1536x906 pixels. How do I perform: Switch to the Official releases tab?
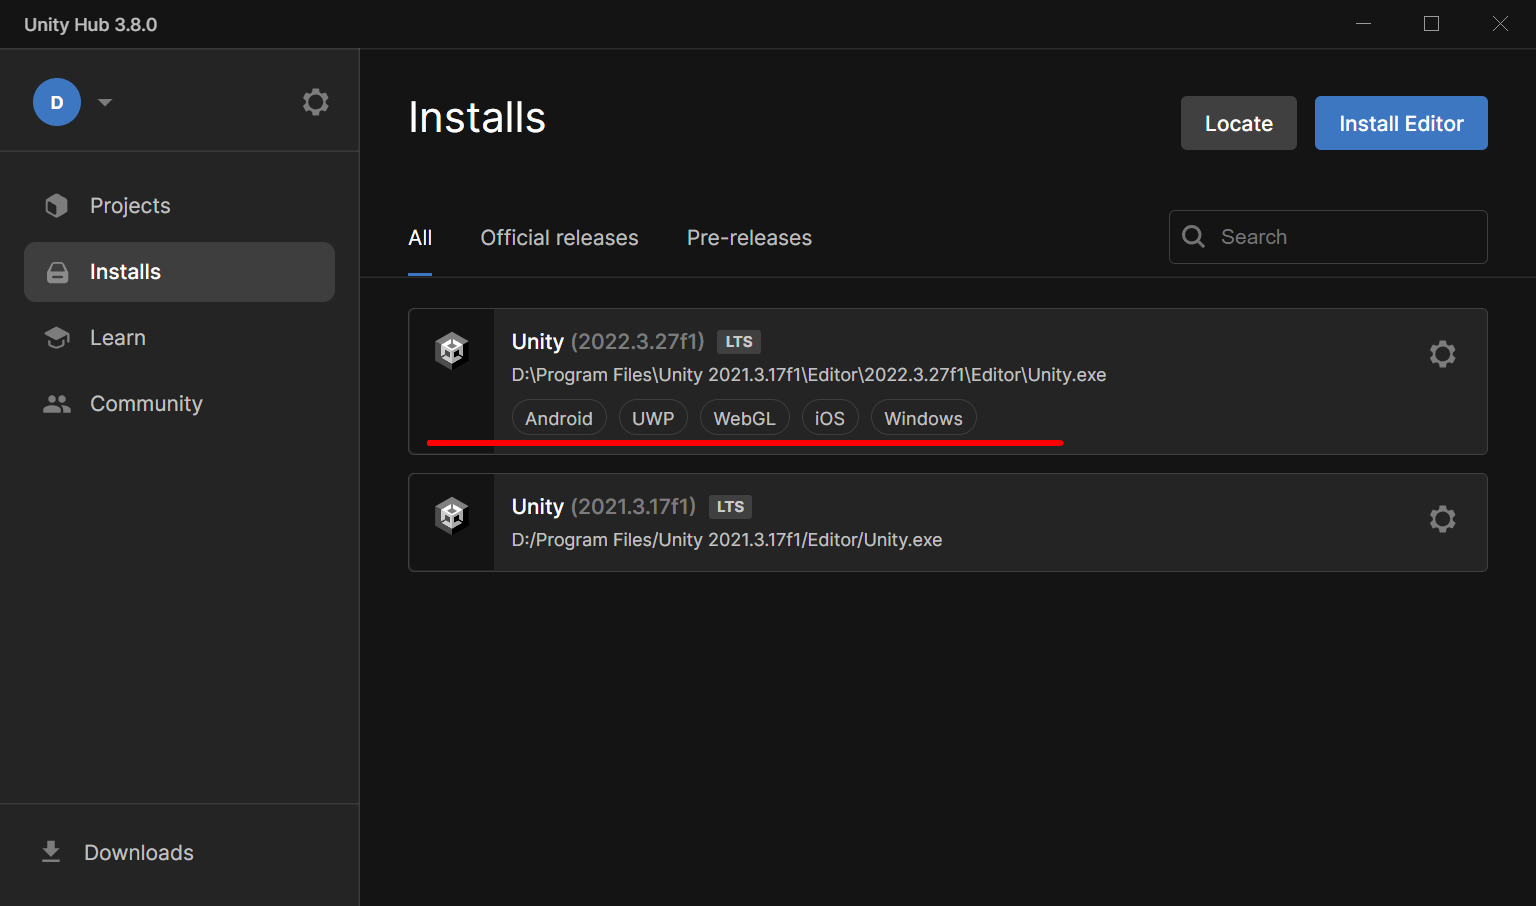[x=559, y=238]
